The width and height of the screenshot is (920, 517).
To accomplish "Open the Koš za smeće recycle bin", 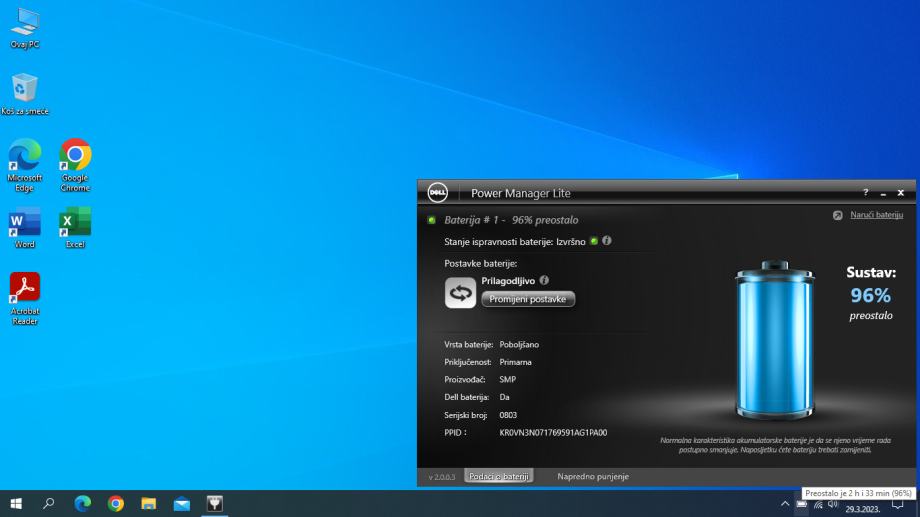I will (x=24, y=93).
